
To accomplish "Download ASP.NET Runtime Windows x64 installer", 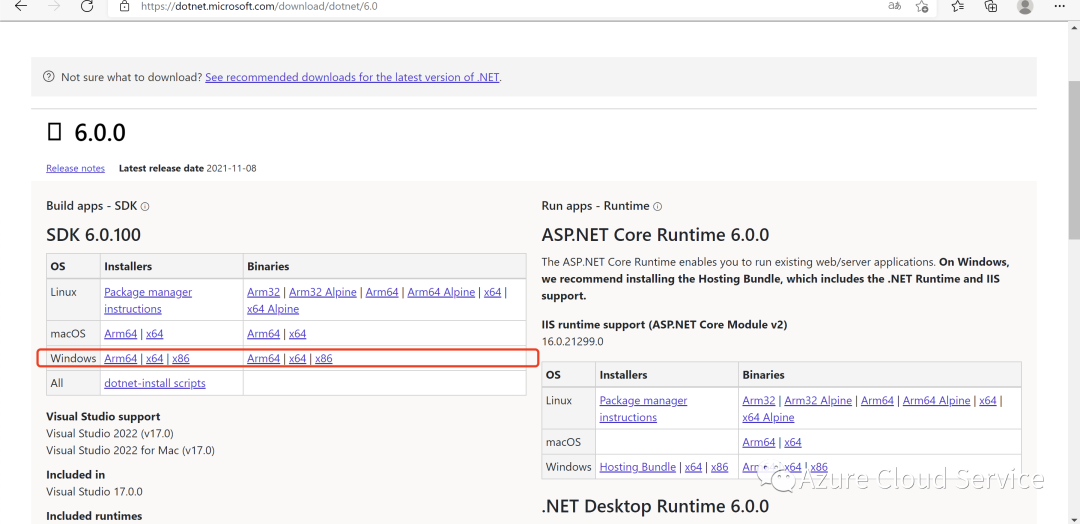I will point(694,467).
